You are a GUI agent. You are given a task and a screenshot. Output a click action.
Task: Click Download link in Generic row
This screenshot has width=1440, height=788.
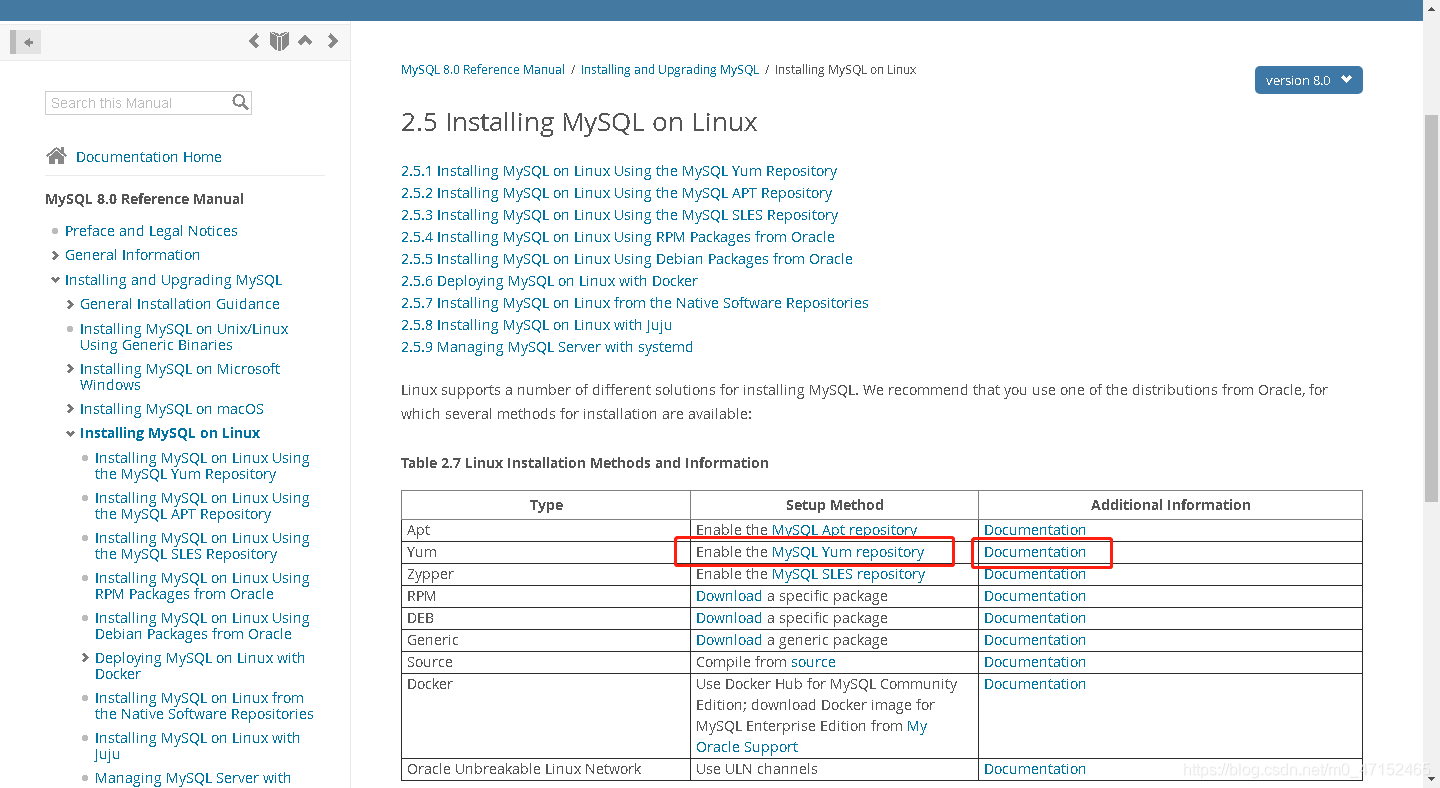729,640
